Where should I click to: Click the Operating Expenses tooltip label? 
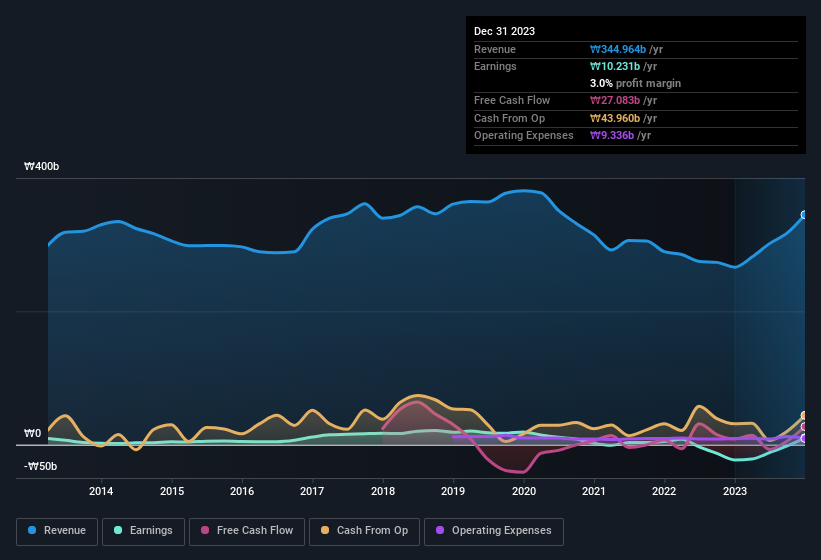(524, 136)
